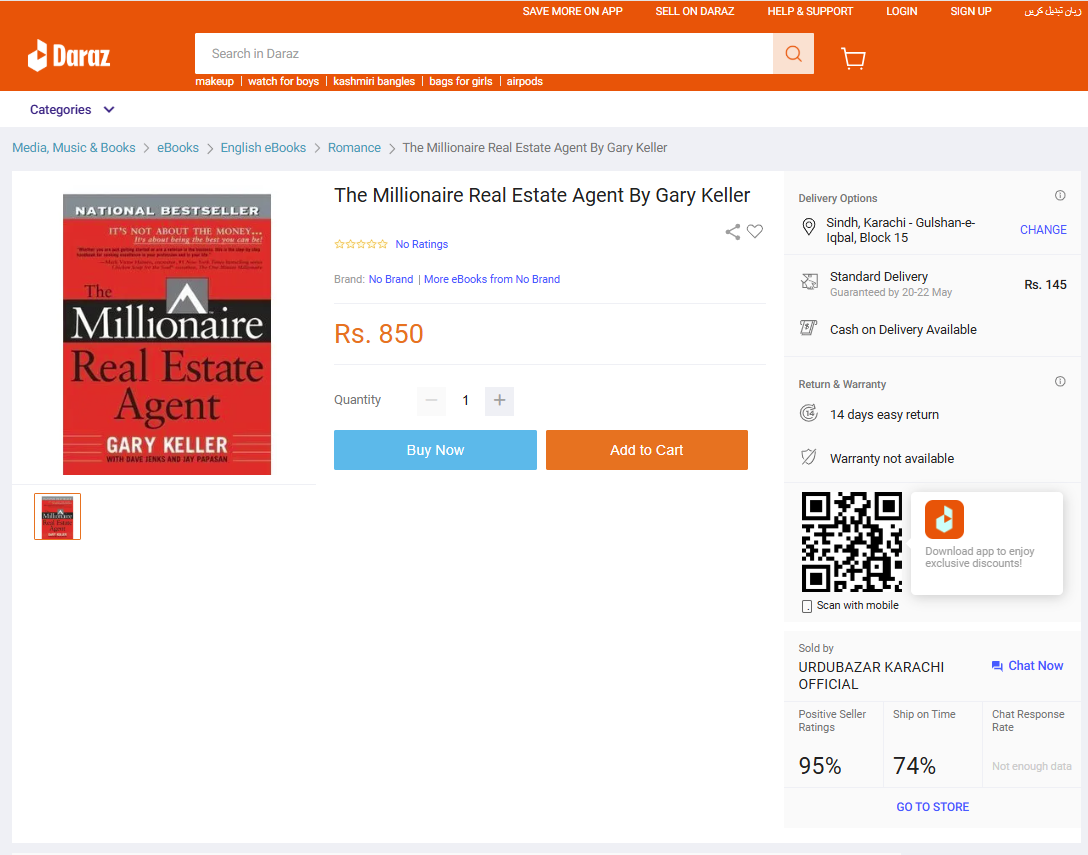Click kashmiri bangles suggestion
Screen dimensions: 1088x855
[374, 81]
